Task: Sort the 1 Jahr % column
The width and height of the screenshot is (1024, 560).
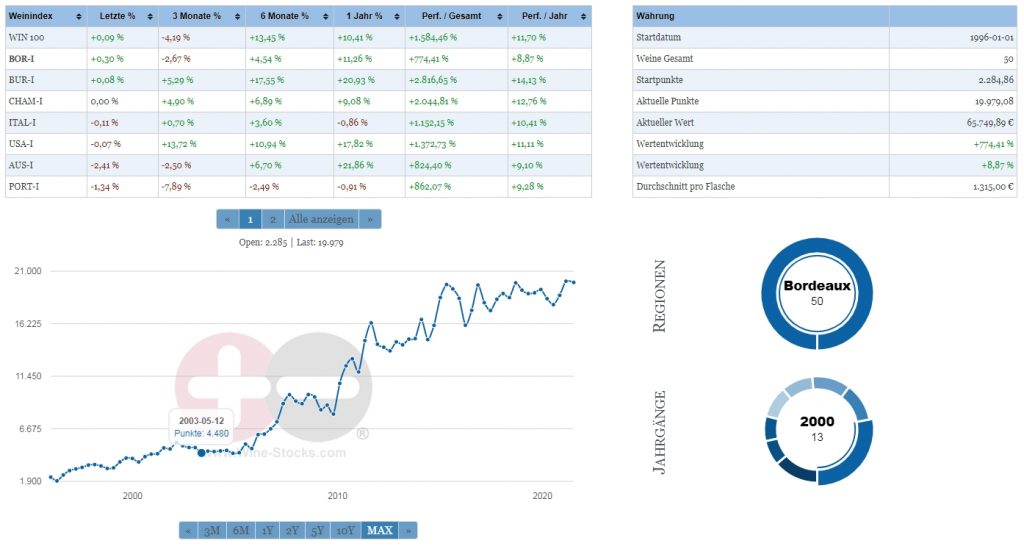Action: [395, 17]
